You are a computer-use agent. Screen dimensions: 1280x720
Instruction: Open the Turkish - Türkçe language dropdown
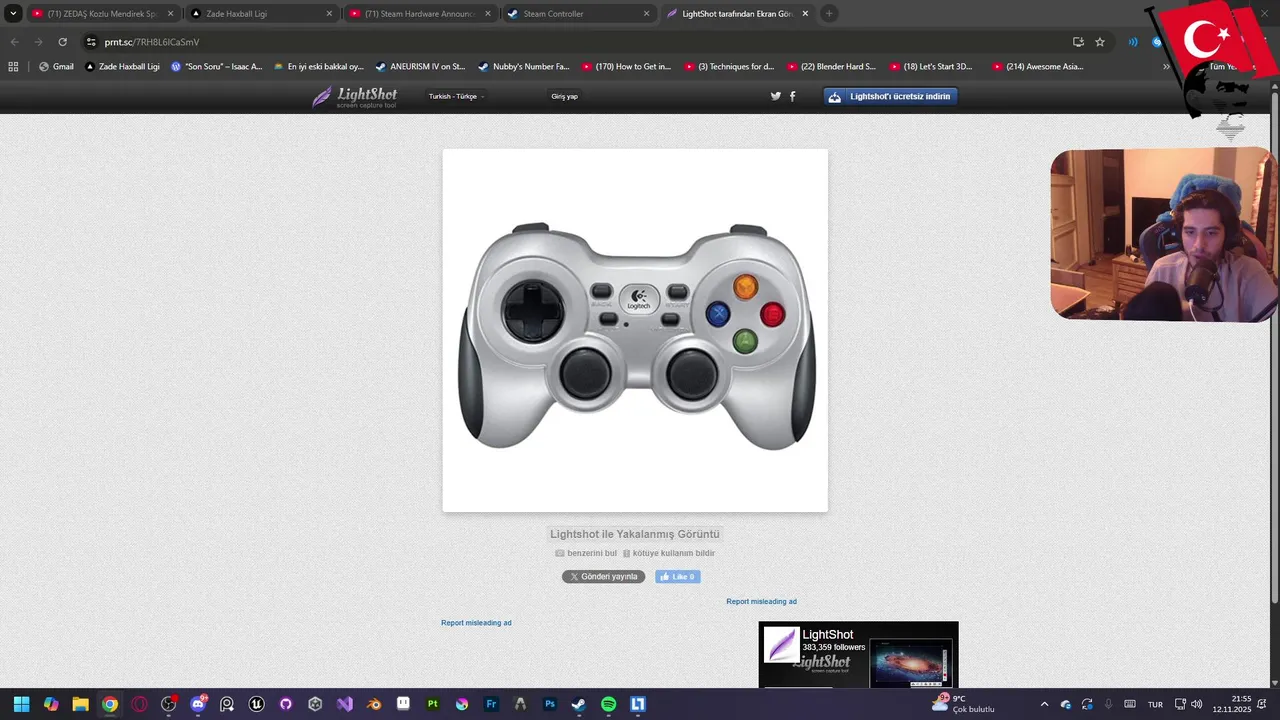[456, 96]
